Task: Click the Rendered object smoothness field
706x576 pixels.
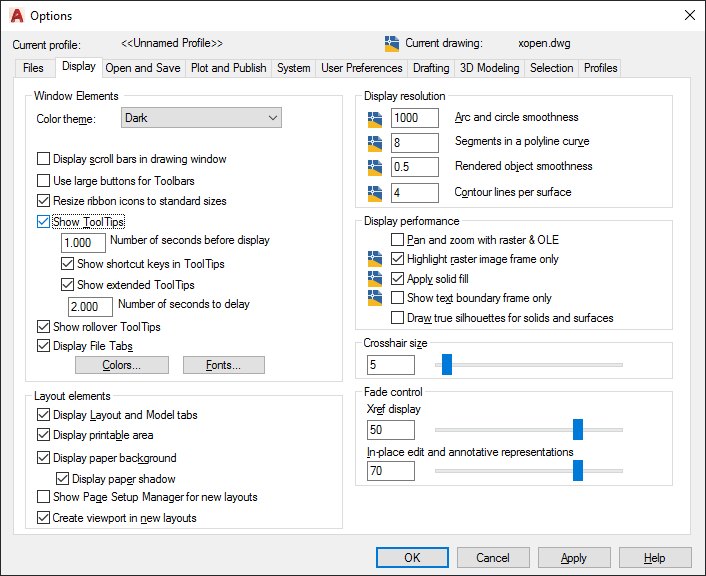Action: pyautogui.click(x=415, y=167)
